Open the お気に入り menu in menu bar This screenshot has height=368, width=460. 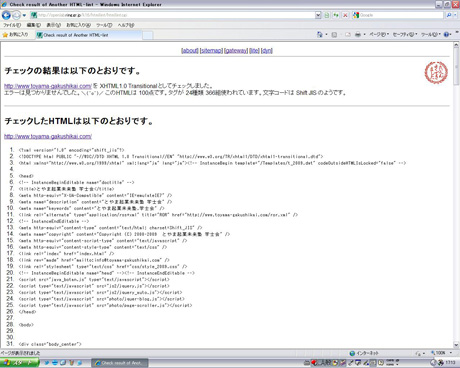(x=78, y=25)
